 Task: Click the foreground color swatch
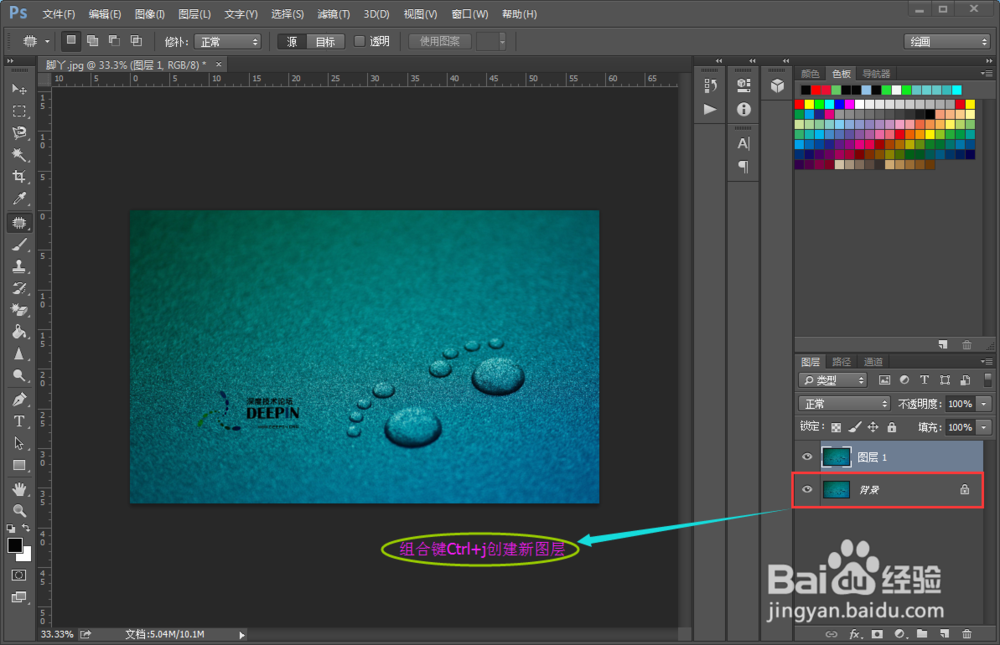(x=15, y=545)
